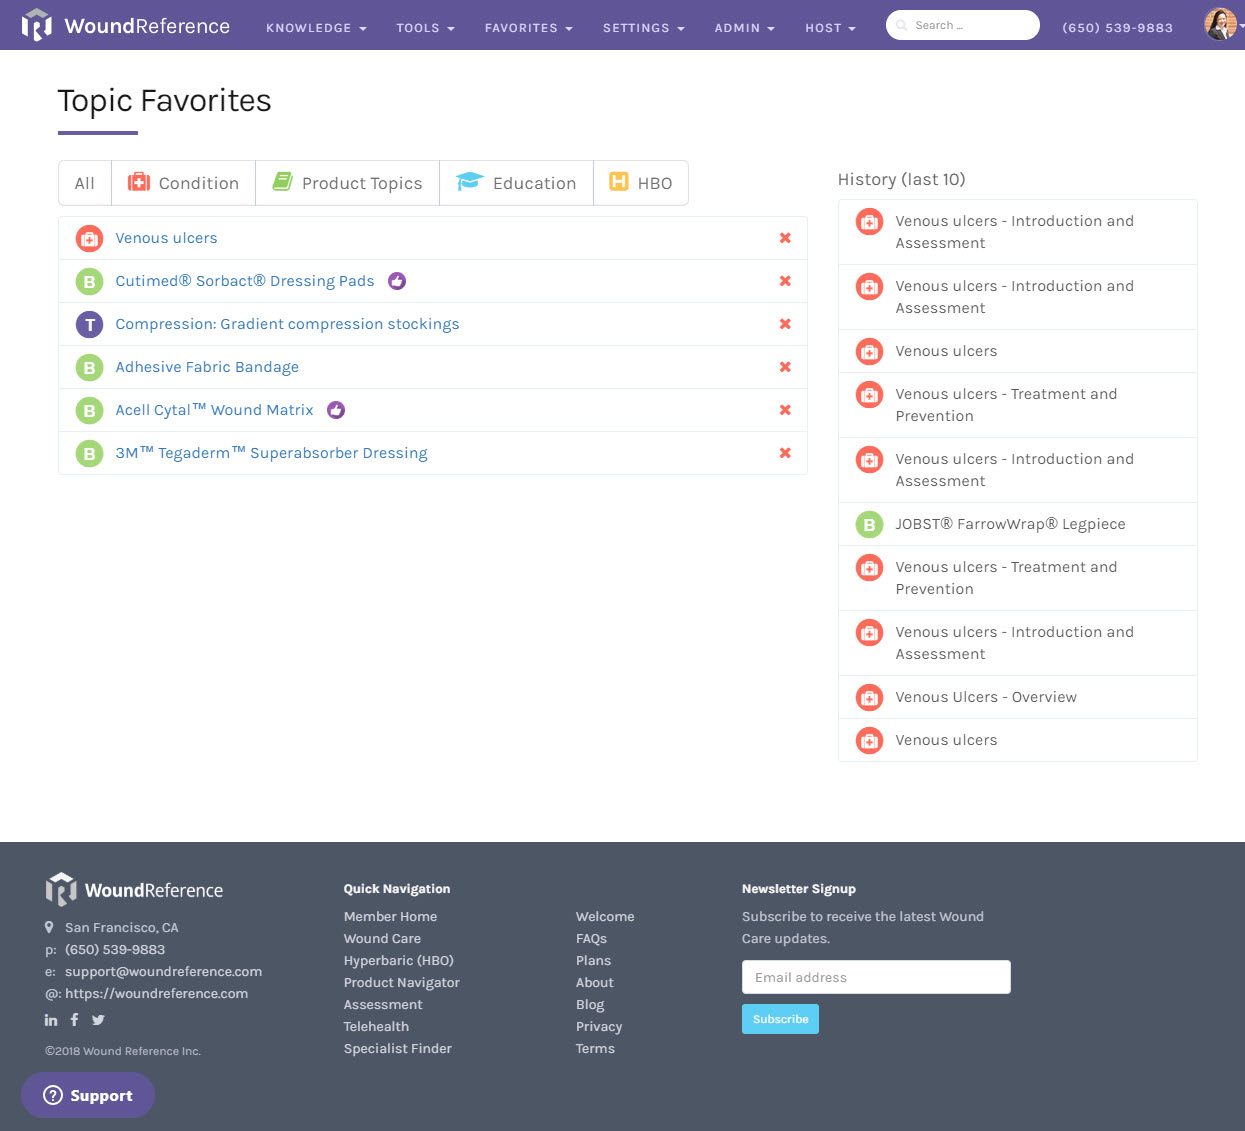1245x1131 pixels.
Task: Click the WoundReference logo in header
Action: (x=126, y=26)
